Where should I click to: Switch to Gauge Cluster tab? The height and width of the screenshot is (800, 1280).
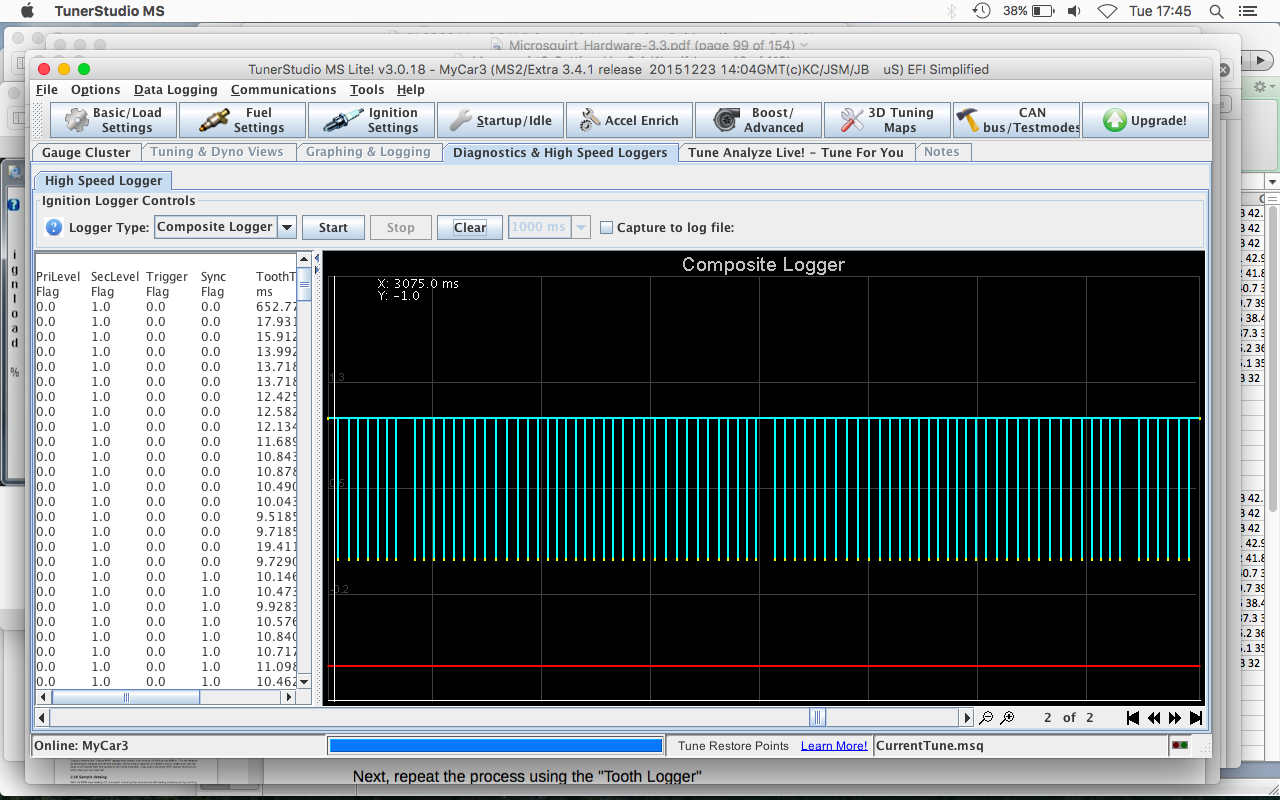pos(86,152)
